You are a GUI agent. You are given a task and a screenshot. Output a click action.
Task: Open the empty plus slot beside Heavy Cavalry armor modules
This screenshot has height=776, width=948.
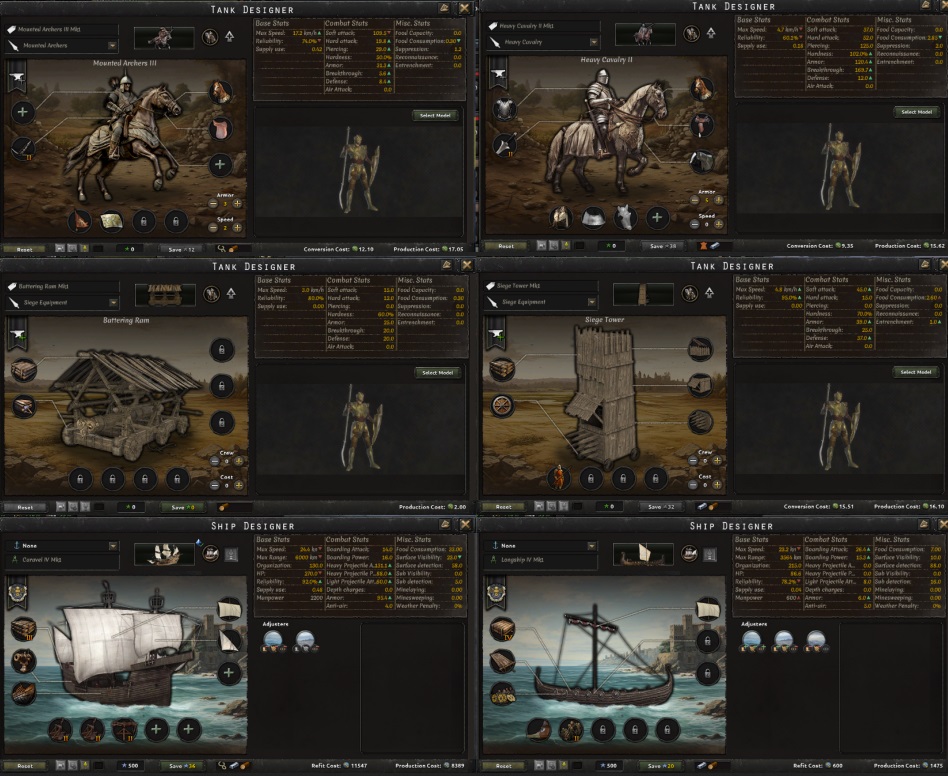(657, 217)
